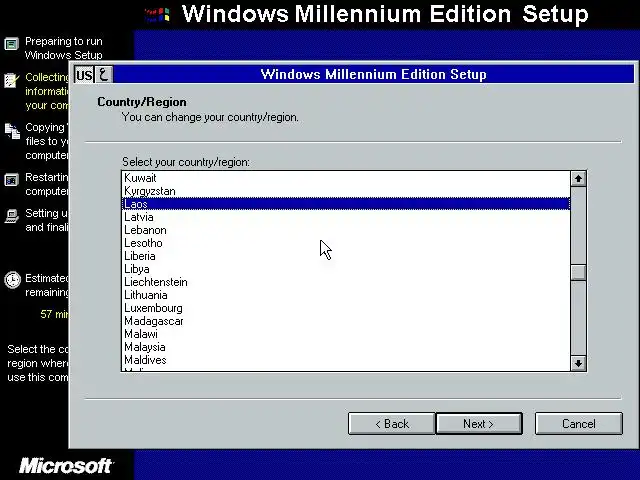Pick Liechtenstein in the region list
640x480 pixels.
pos(346,282)
